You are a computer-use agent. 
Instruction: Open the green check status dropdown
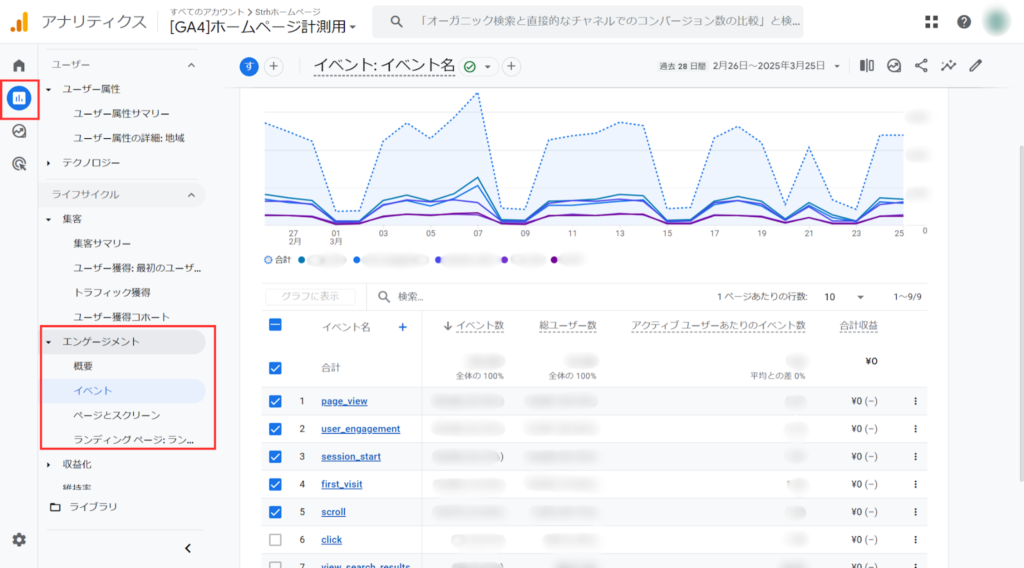click(x=478, y=67)
